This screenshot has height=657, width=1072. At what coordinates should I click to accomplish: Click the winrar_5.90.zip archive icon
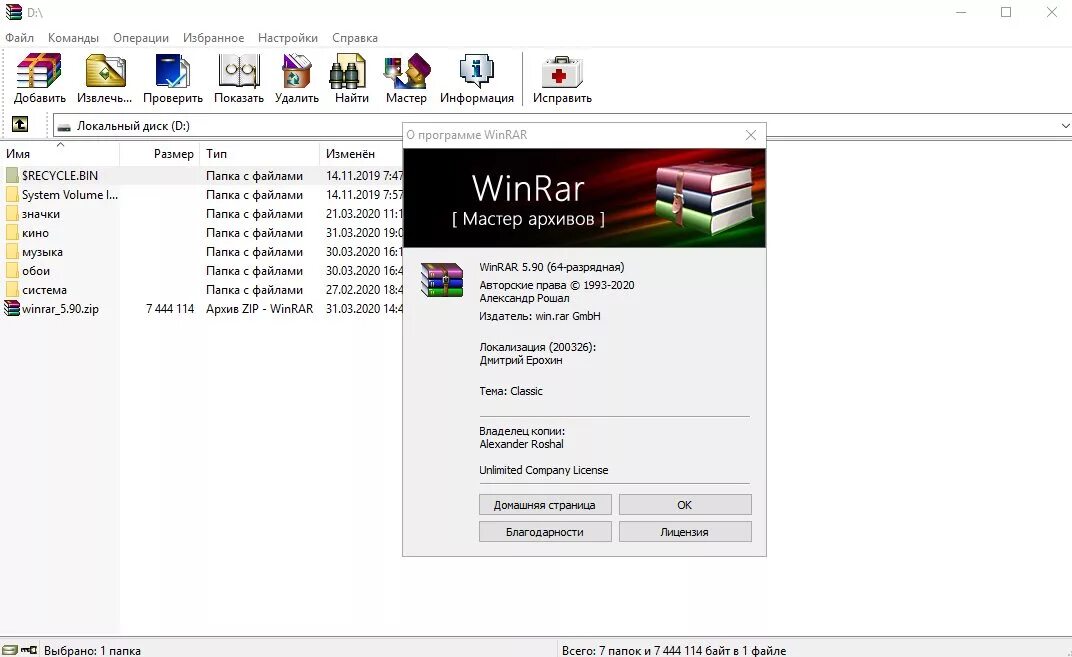[12, 308]
